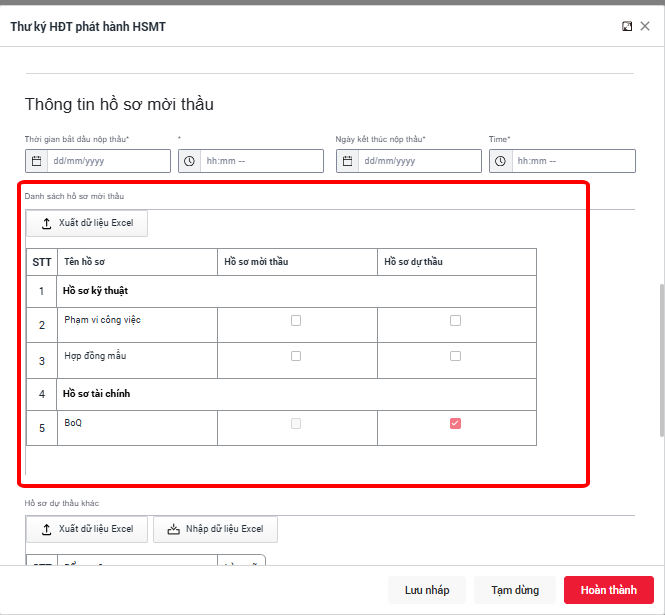Click the dialog maximize/expand icon
665x615 pixels.
[x=627, y=27]
